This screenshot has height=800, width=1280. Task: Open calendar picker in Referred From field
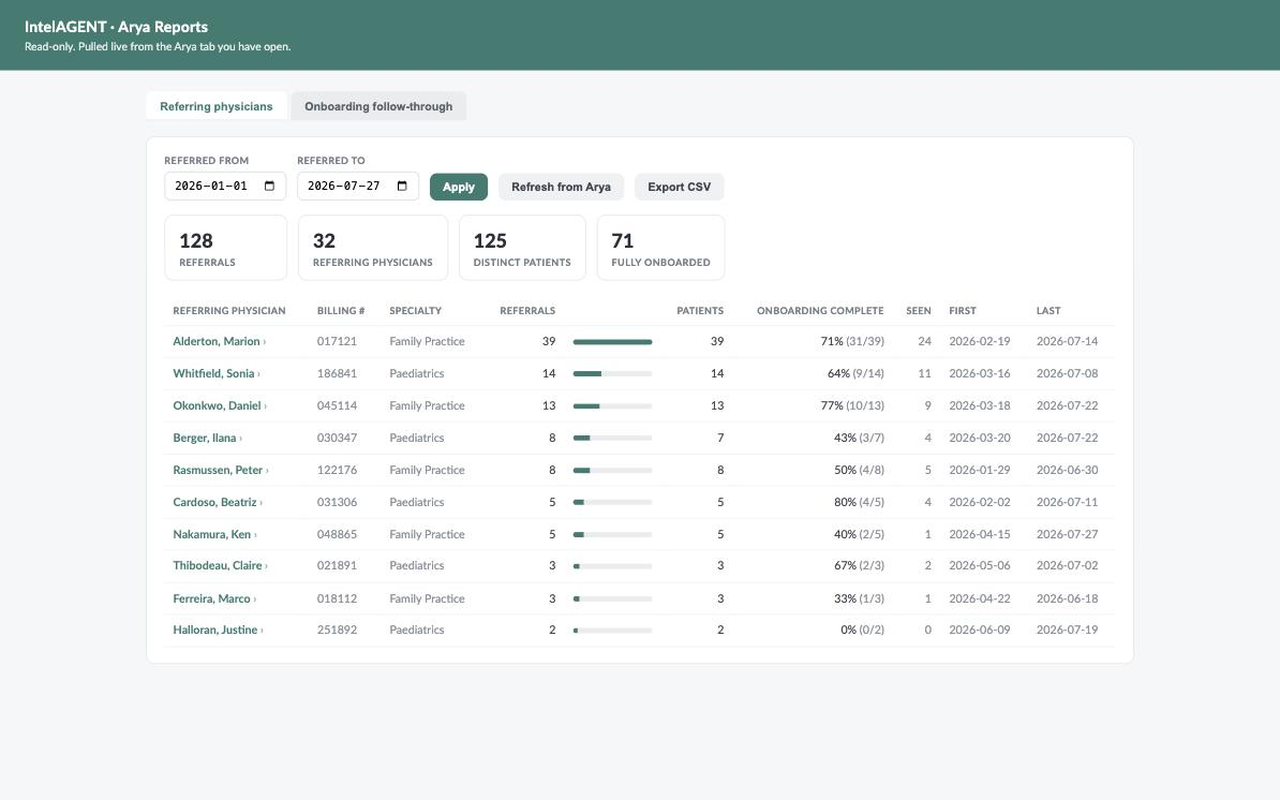269,186
